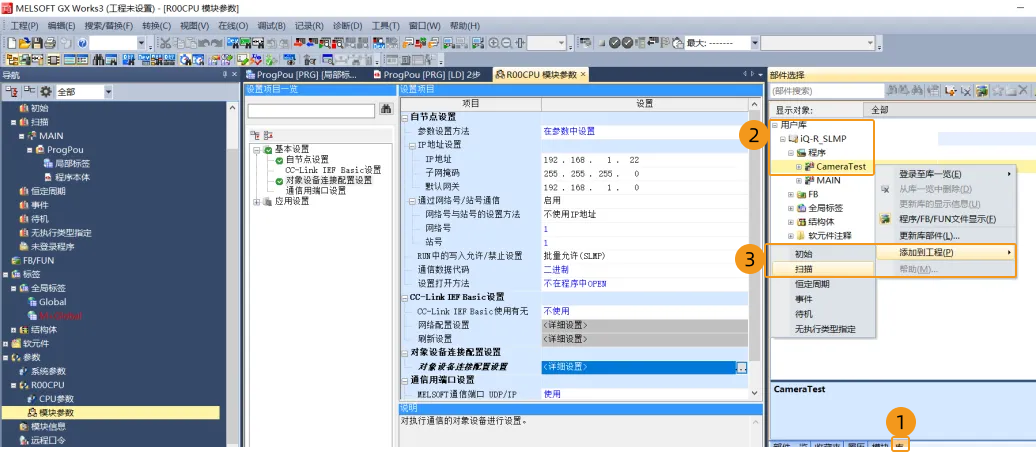The width and height of the screenshot is (1036, 452).
Task: Collapse the iQ-R_SLMP library node
Action: click(783, 139)
